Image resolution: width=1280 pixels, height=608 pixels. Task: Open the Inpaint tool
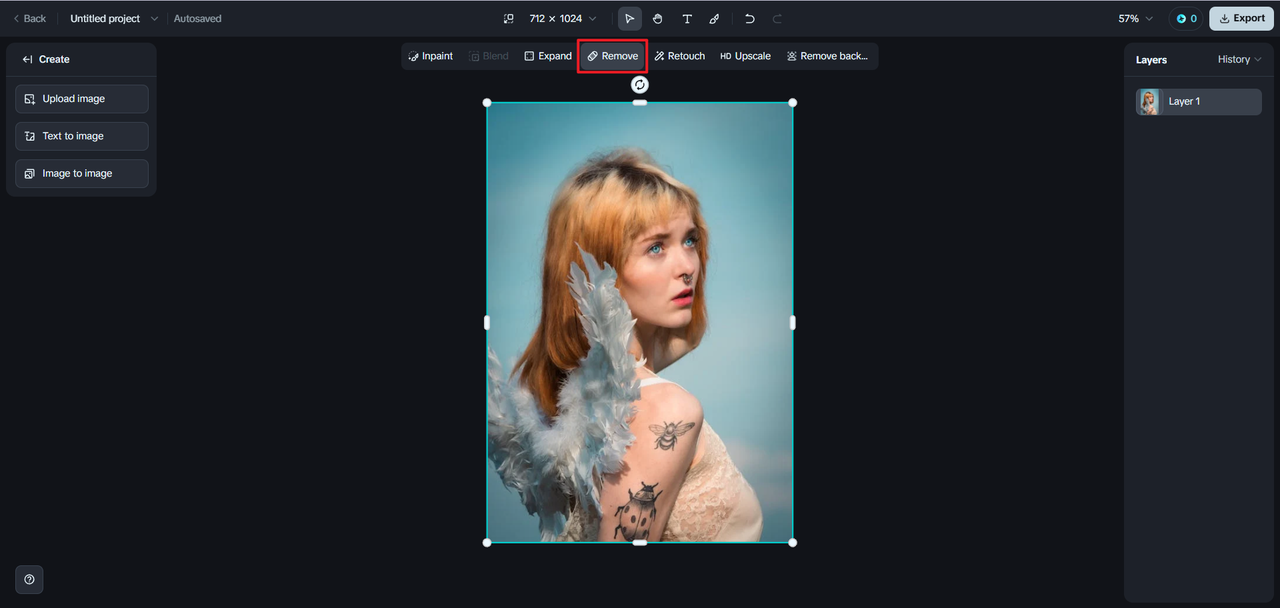click(x=431, y=56)
